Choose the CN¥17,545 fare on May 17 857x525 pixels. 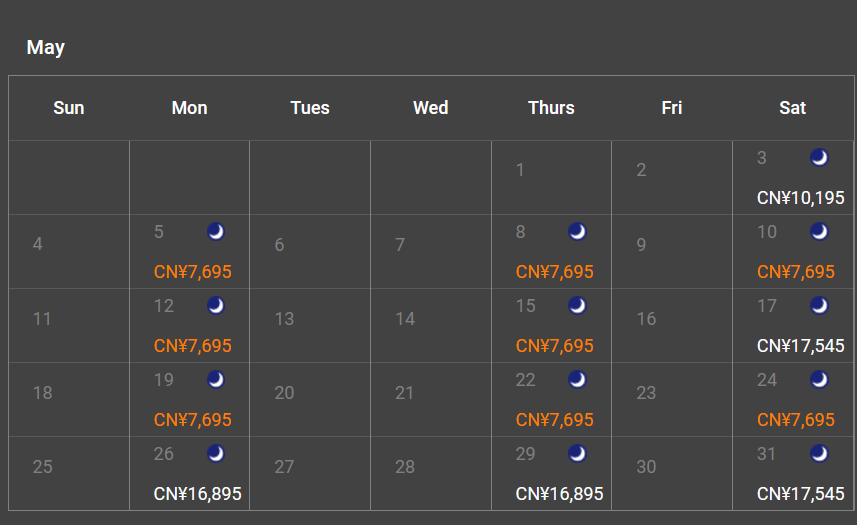point(800,346)
